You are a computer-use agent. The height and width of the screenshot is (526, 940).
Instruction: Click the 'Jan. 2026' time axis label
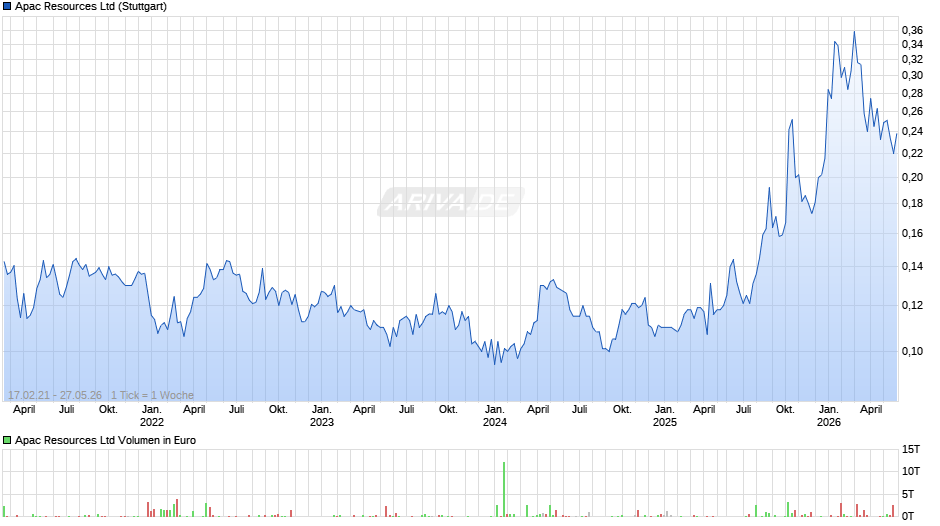(x=828, y=416)
